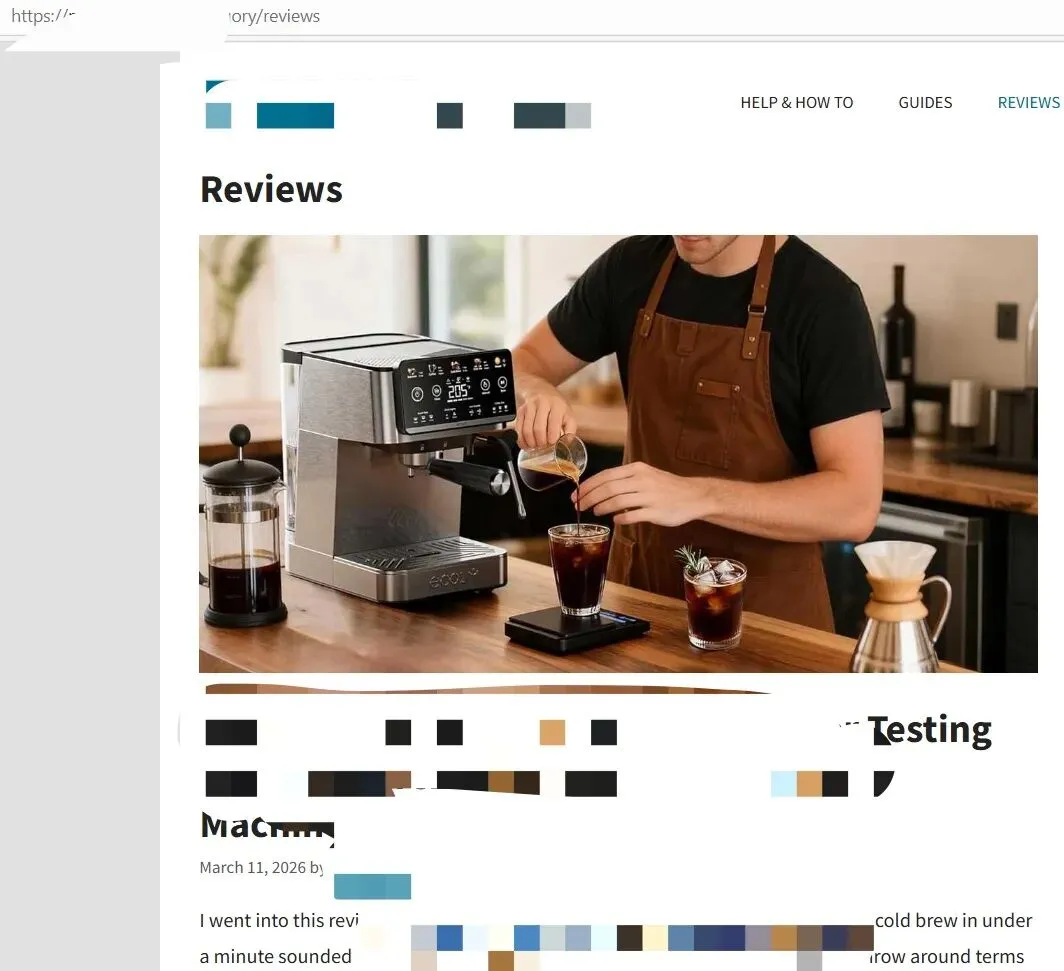Click the excerpt text "cold brew in under"
Viewport: 1064px width, 971px height.
[953, 921]
